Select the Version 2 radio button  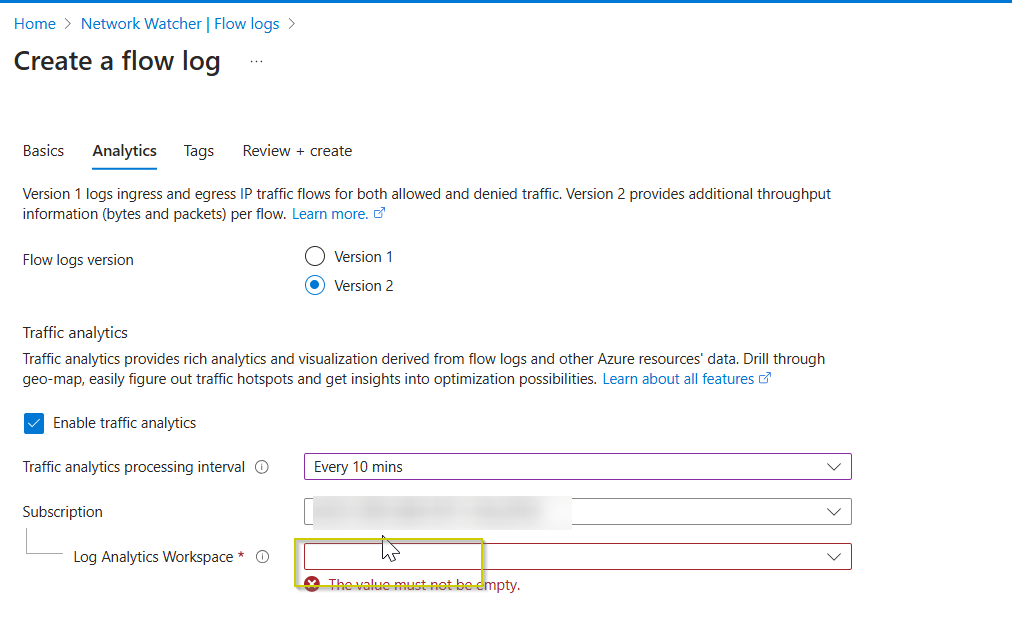click(315, 286)
